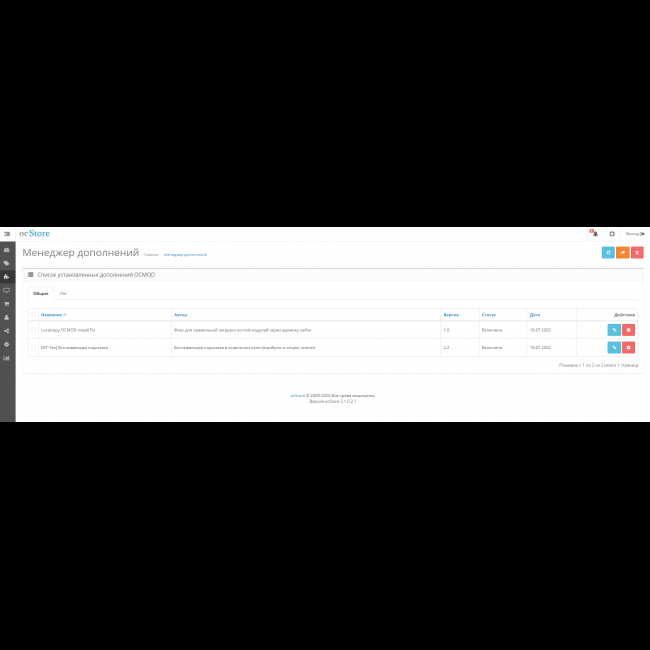This screenshot has height=650, width=650.
Task: Click the Главная breadcrumb link
Action: point(150,255)
